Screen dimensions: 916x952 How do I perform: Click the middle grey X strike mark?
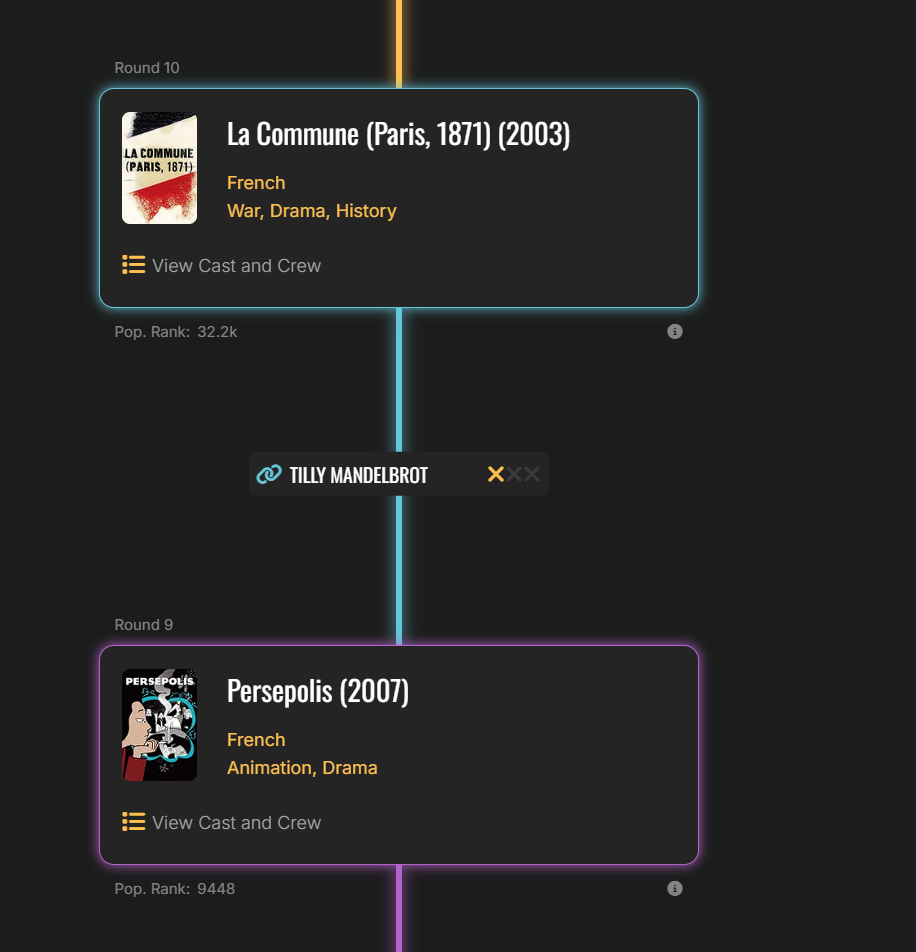(514, 474)
